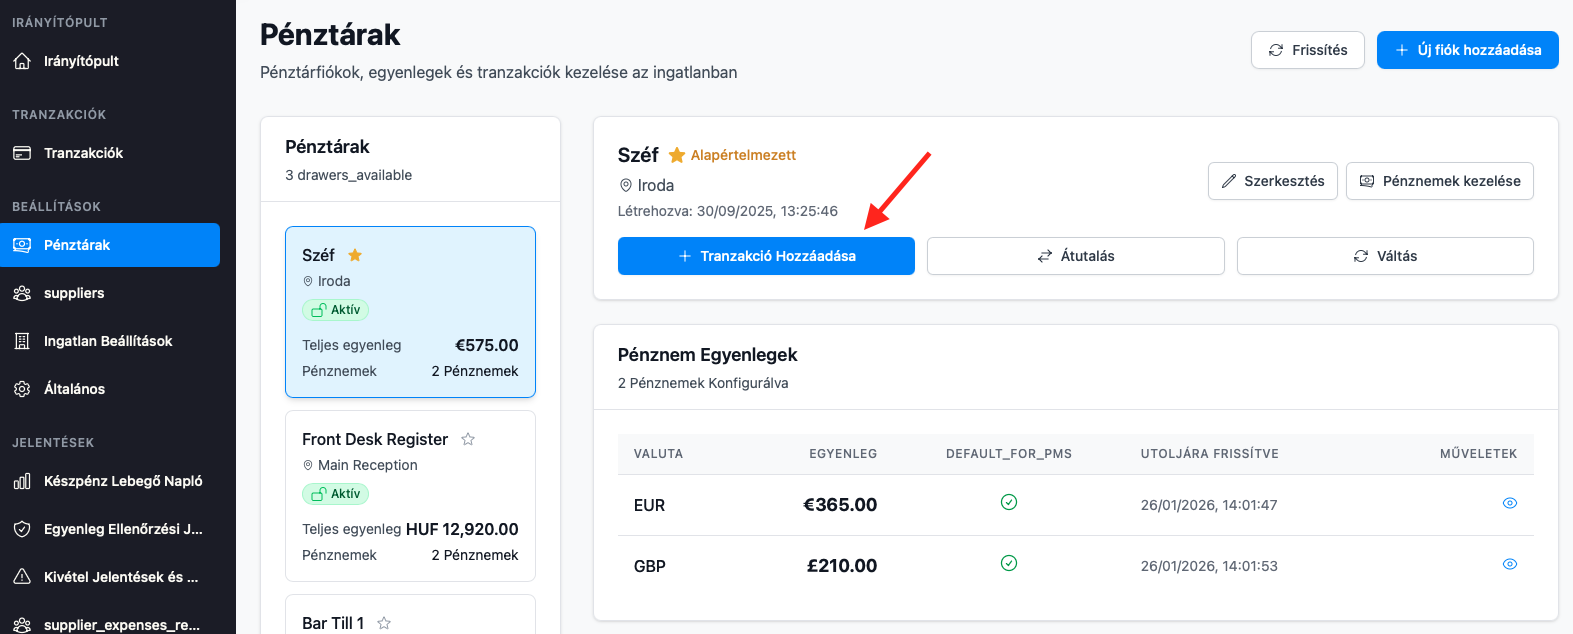Click the Egyenleg Ellenőrzési shield icon
The width and height of the screenshot is (1573, 634).
pyautogui.click(x=22, y=529)
